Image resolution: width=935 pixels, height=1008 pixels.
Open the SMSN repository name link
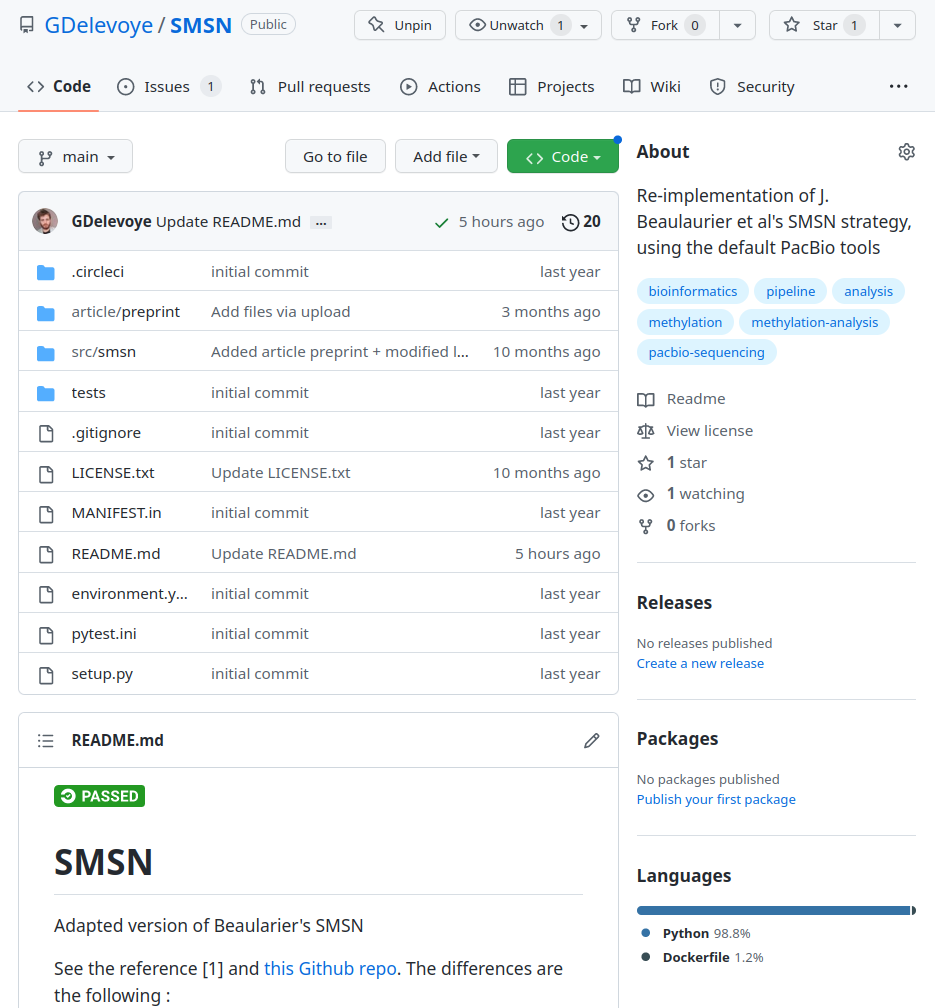pyautogui.click(x=201, y=25)
